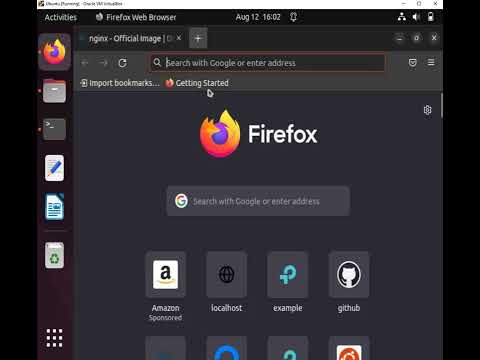Show Applications grid button
The height and width of the screenshot is (360, 480).
click(x=54, y=338)
